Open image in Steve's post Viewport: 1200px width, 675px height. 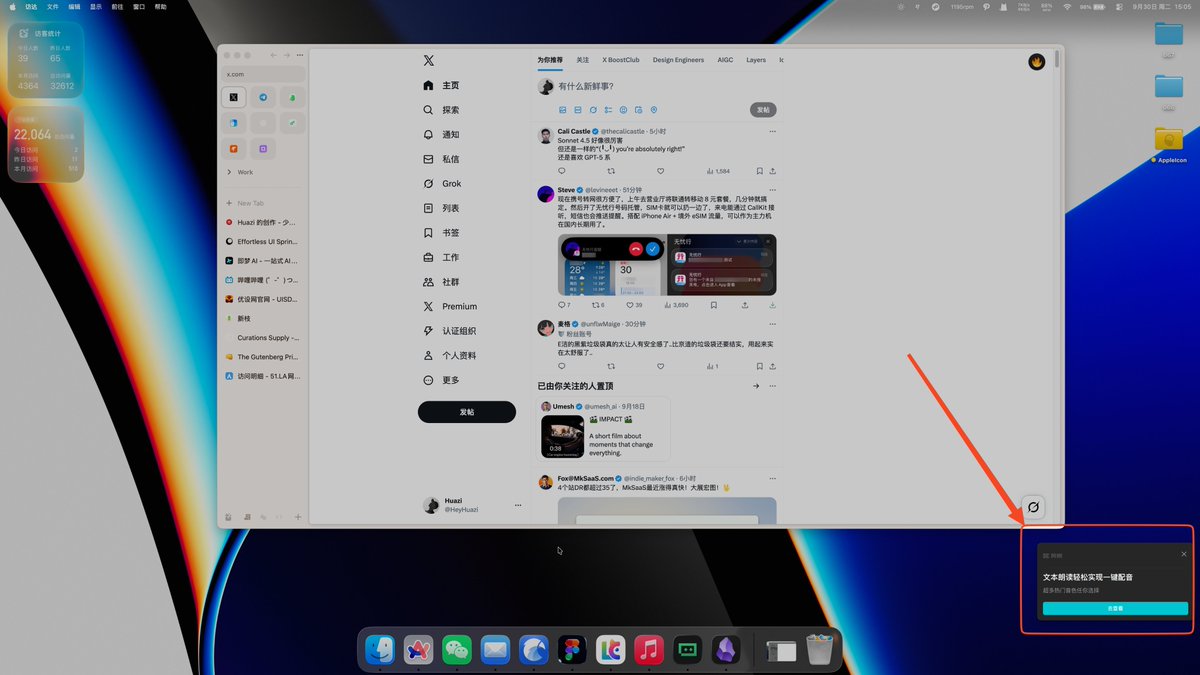[667, 265]
